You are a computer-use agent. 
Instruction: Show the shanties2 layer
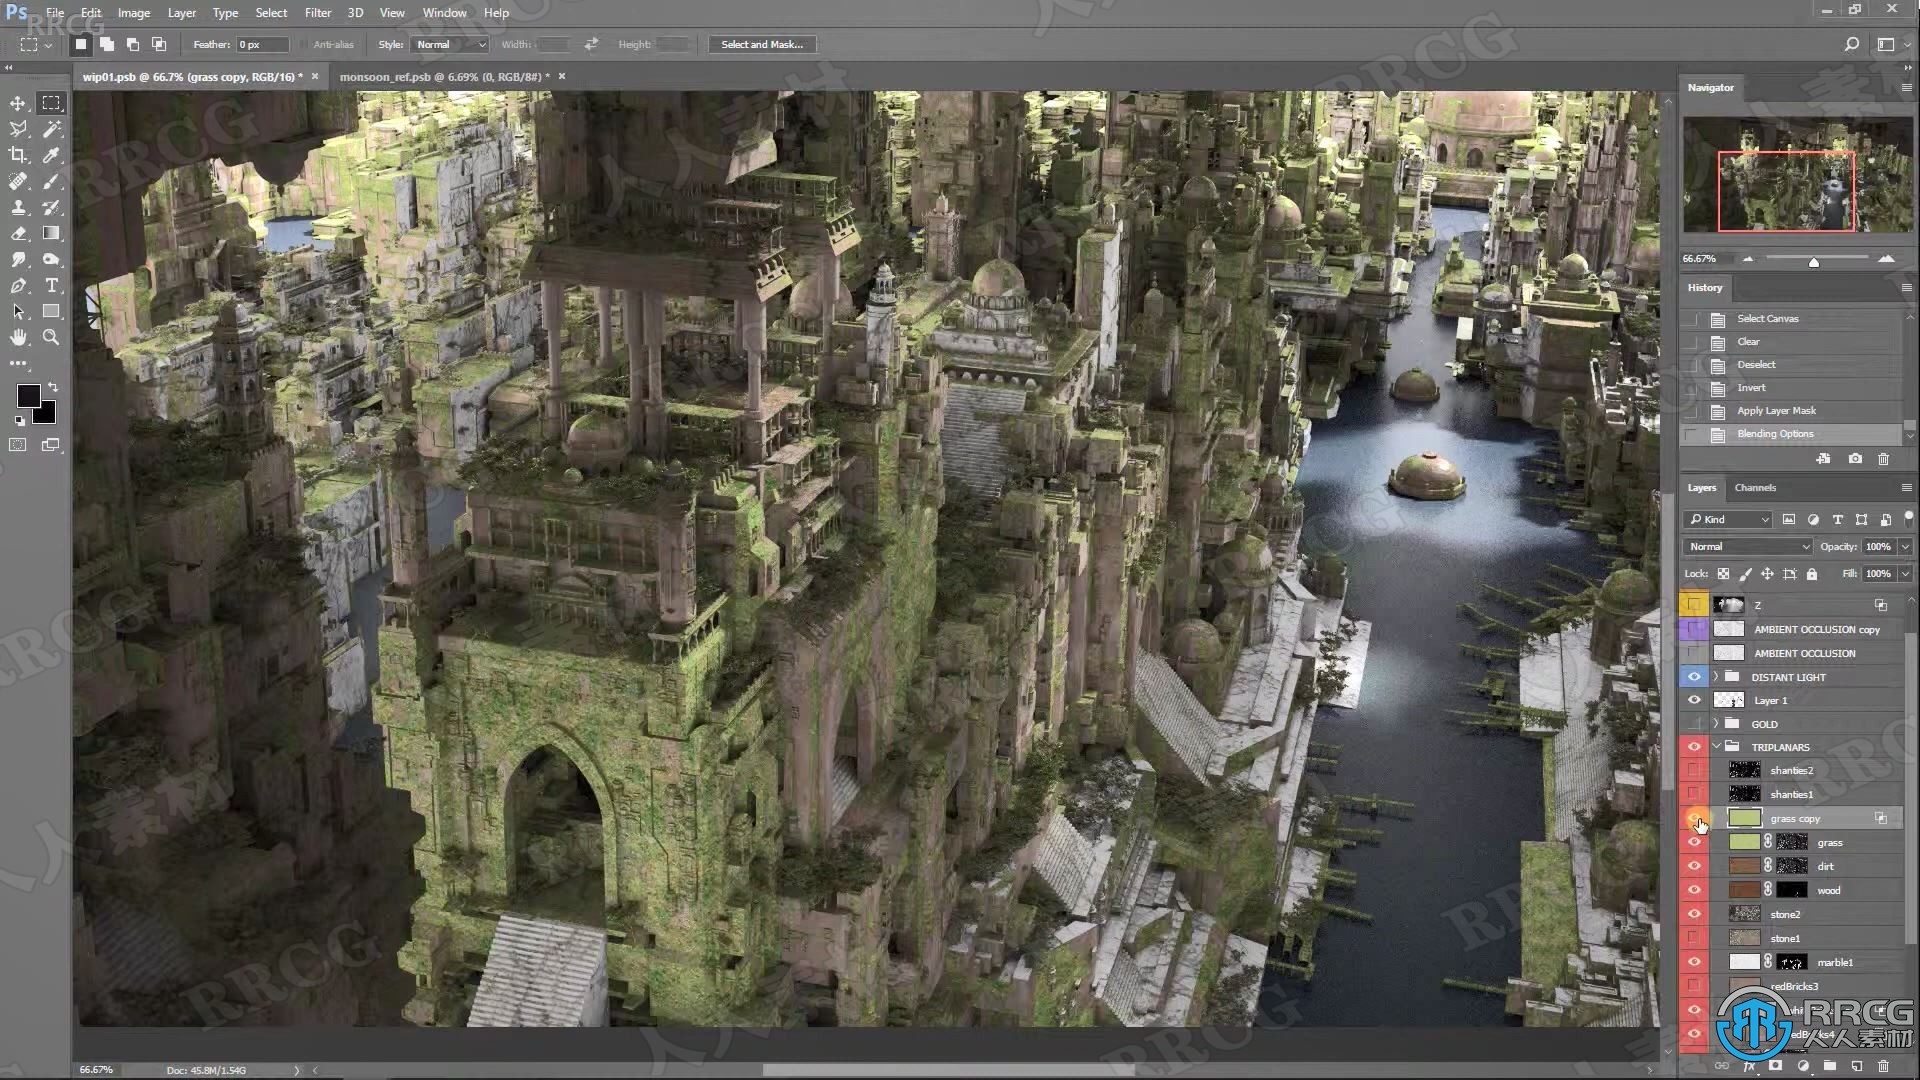tap(1694, 770)
